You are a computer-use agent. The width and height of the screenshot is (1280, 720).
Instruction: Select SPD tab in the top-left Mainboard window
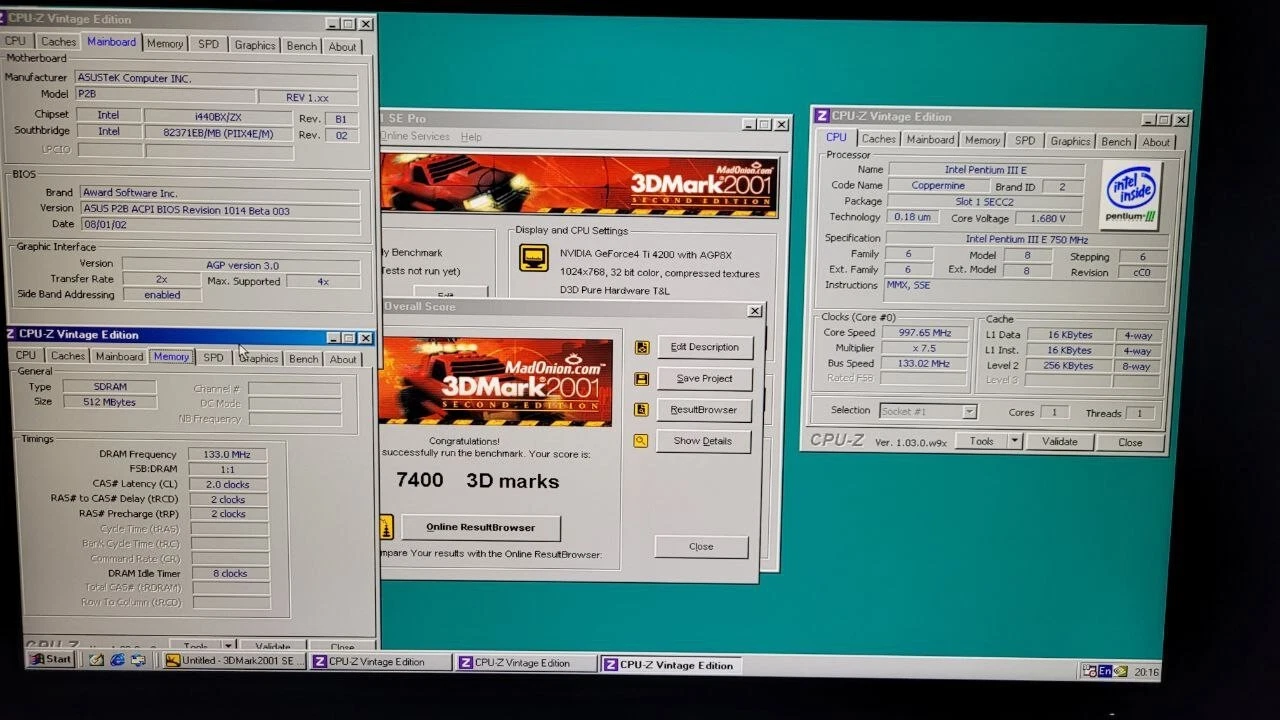click(x=208, y=45)
